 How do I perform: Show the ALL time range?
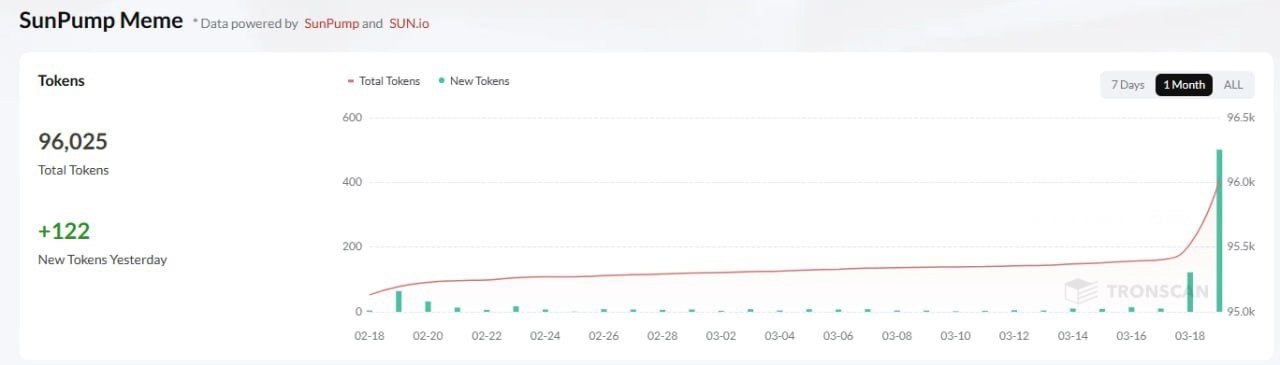[x=1233, y=85]
